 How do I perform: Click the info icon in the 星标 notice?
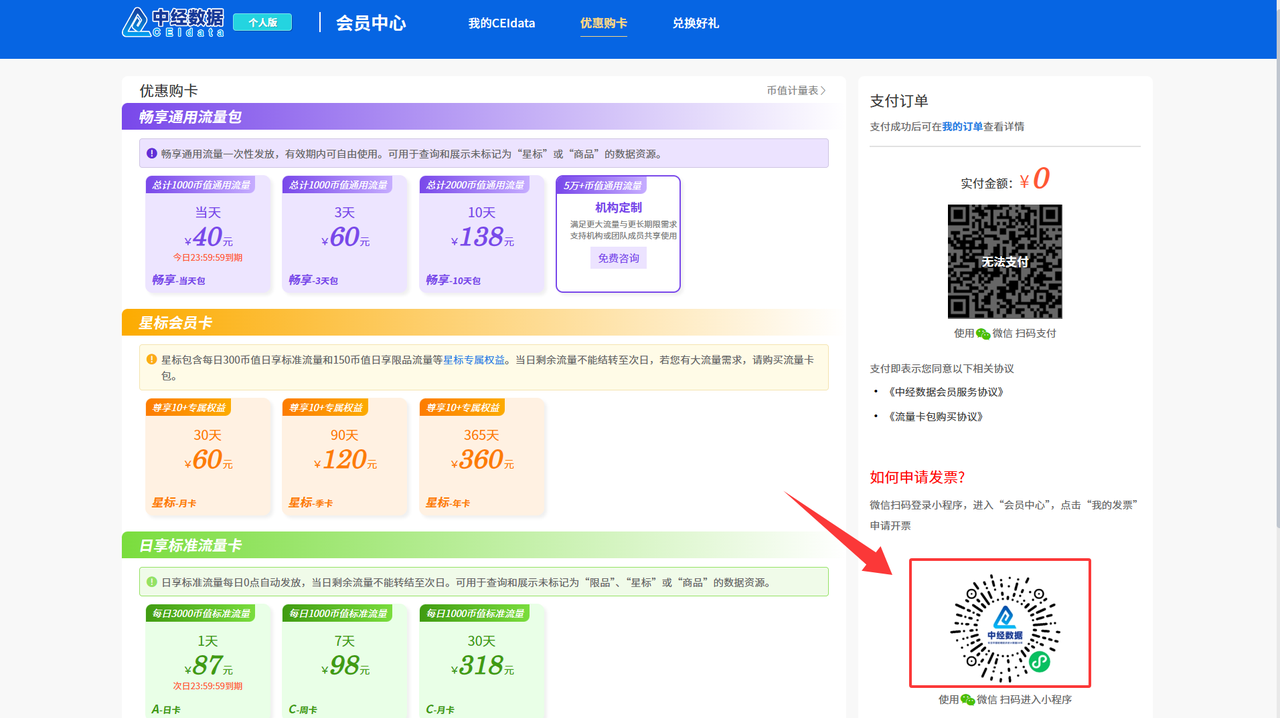[x=152, y=359]
